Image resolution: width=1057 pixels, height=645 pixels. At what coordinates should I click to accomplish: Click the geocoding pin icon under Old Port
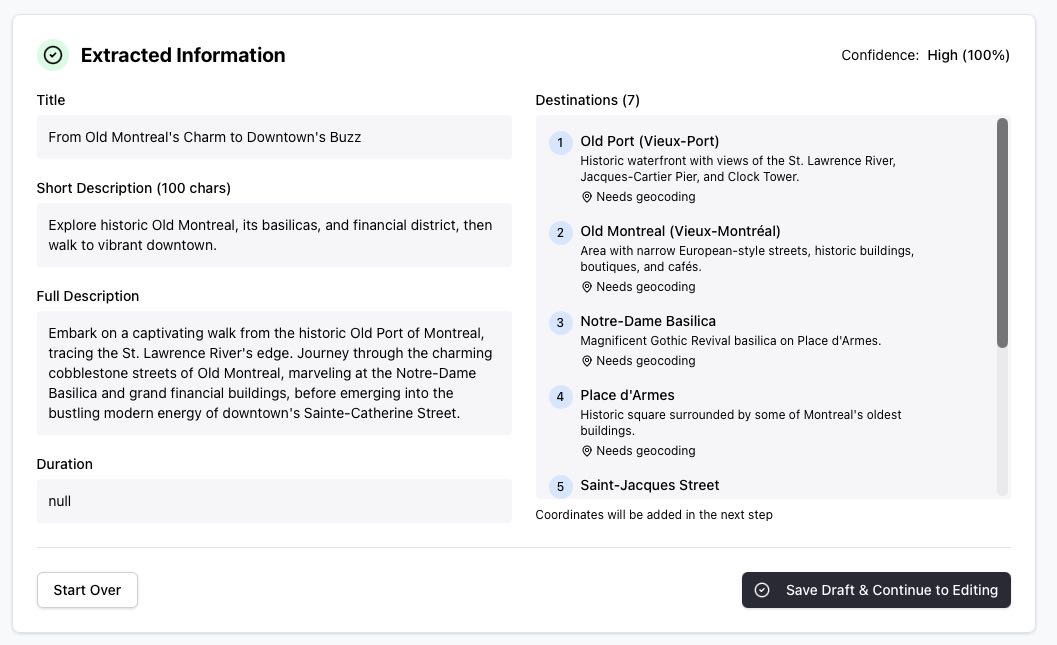(587, 197)
